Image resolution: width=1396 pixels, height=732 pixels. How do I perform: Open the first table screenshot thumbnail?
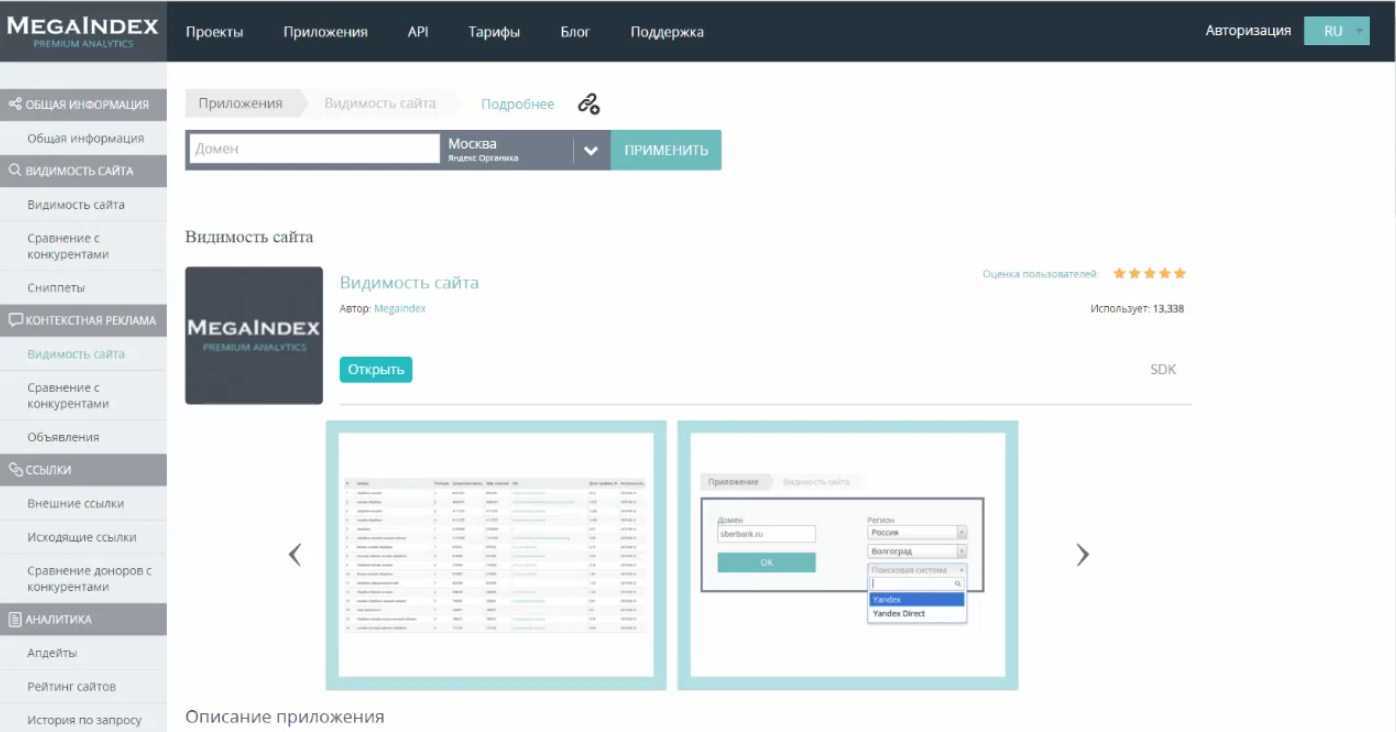click(x=496, y=555)
